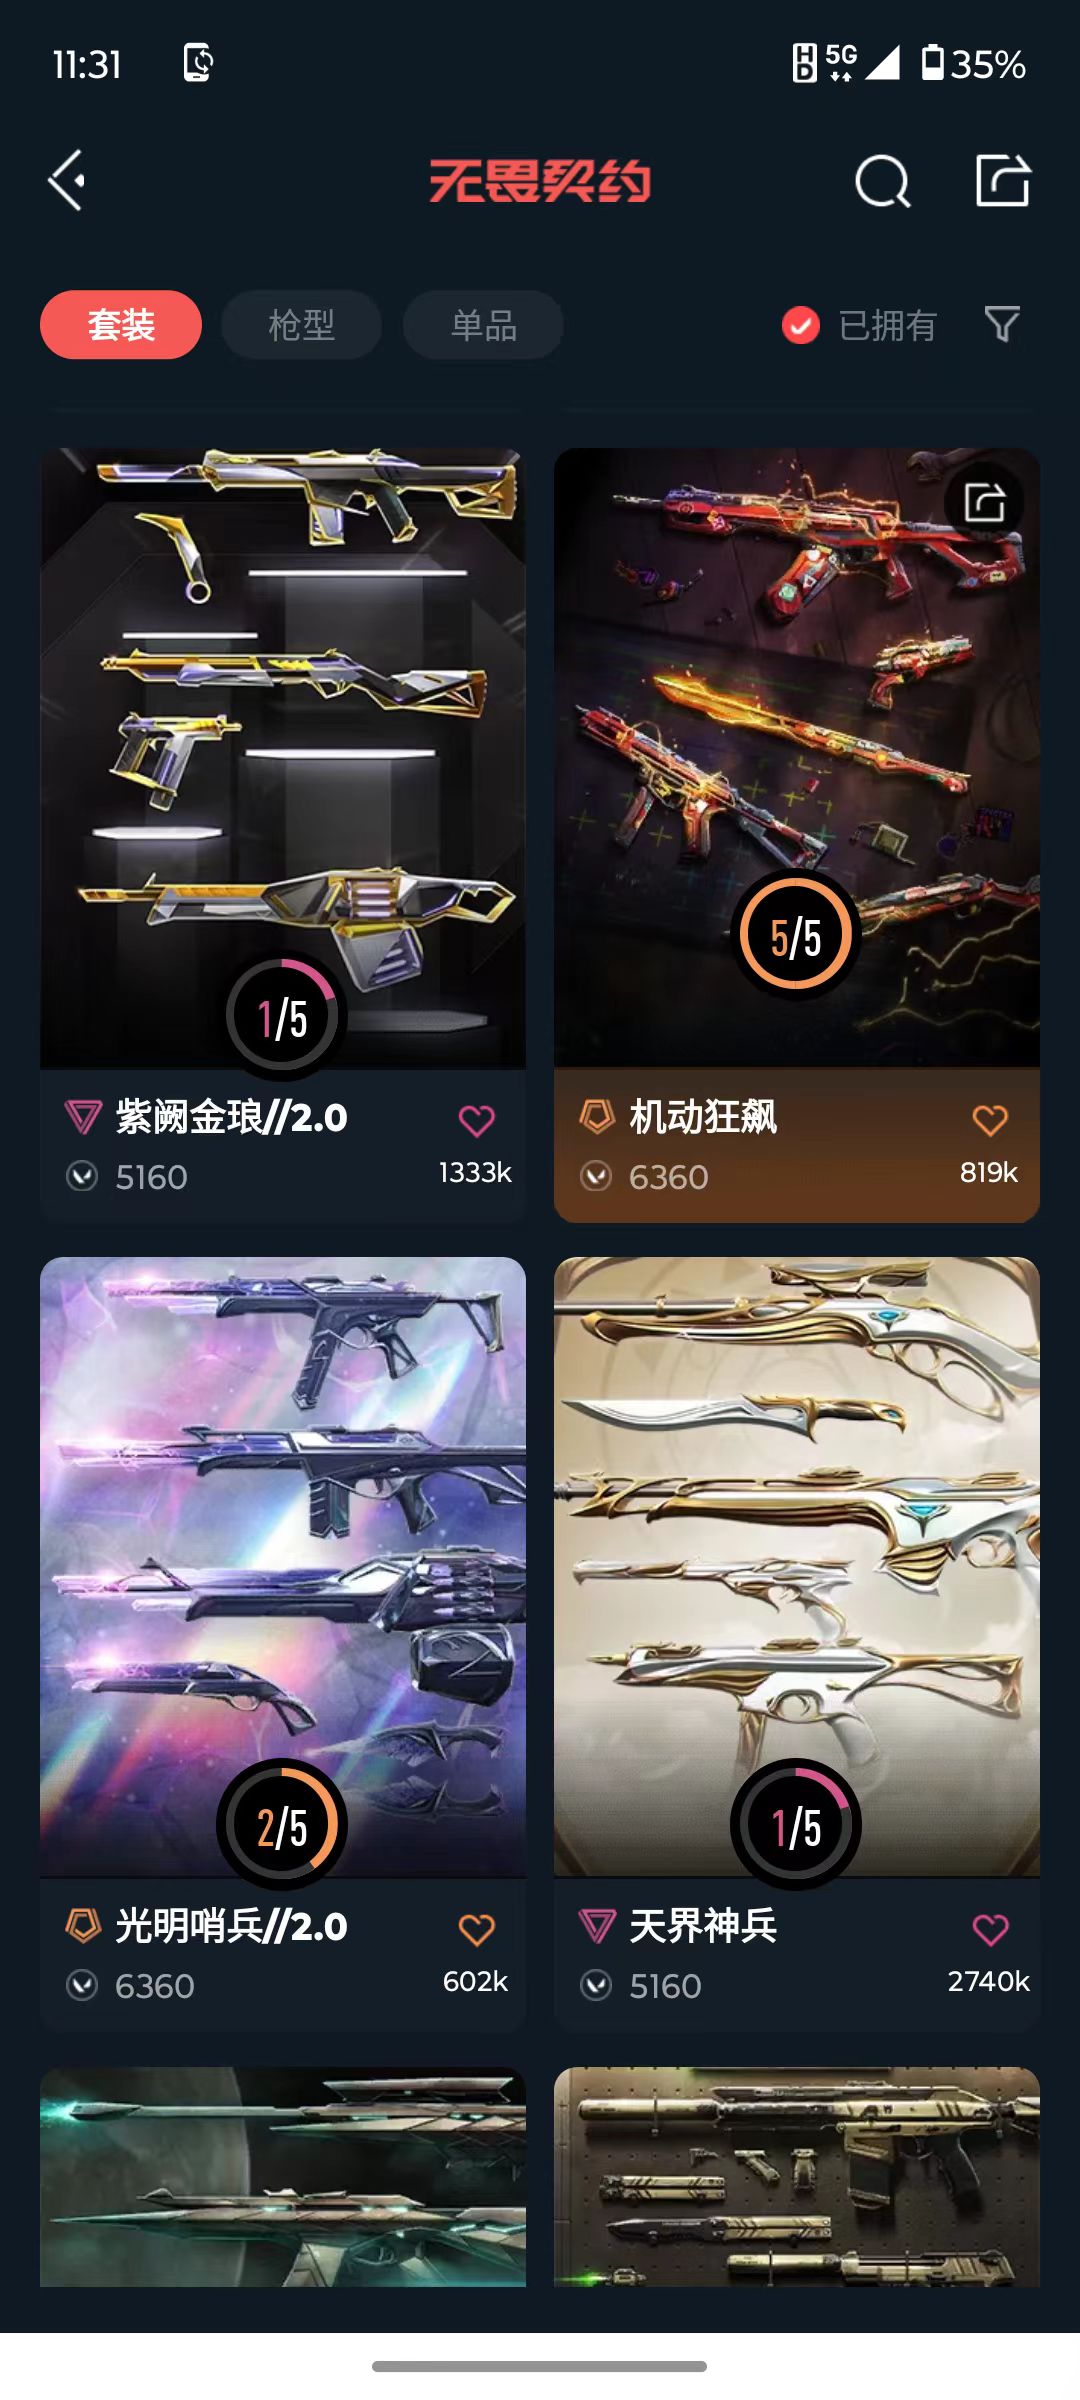Open the tan military weapon bundle thumbnail
Screen dimensions: 1080x2400
click(x=797, y=2177)
